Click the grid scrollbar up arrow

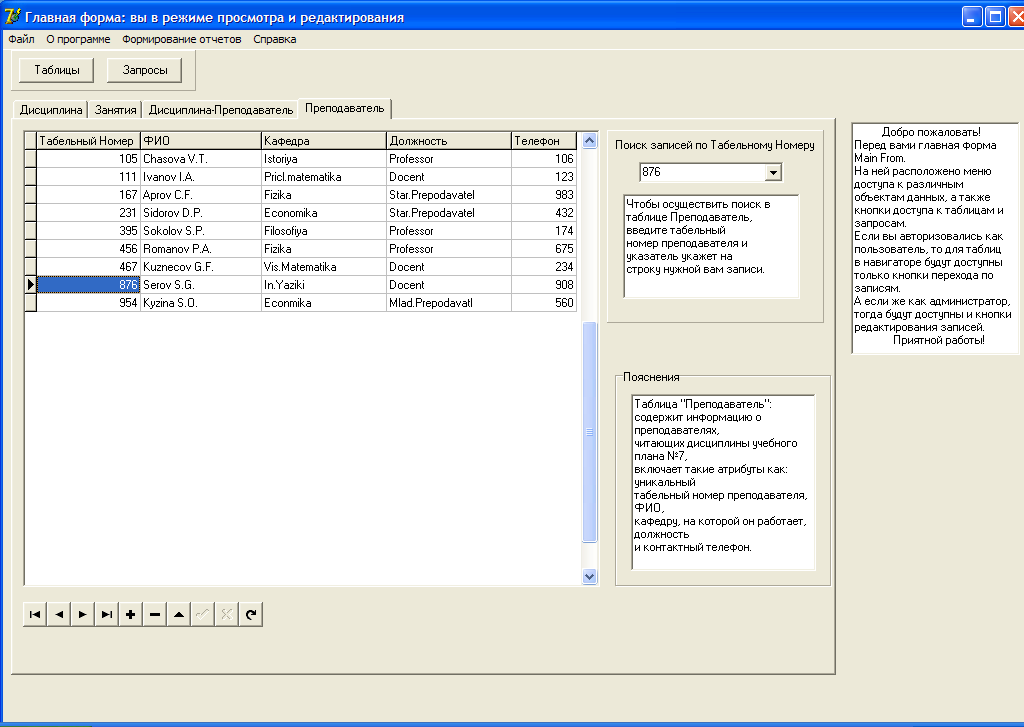[589, 140]
